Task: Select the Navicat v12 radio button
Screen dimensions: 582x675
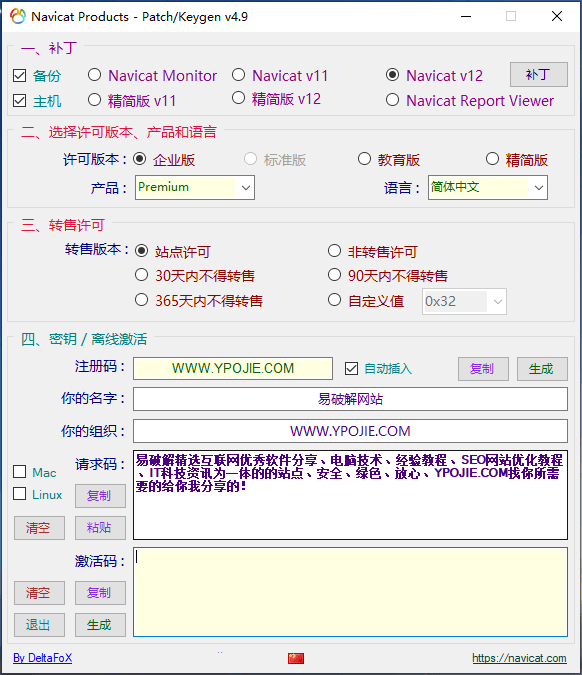Action: click(392, 75)
